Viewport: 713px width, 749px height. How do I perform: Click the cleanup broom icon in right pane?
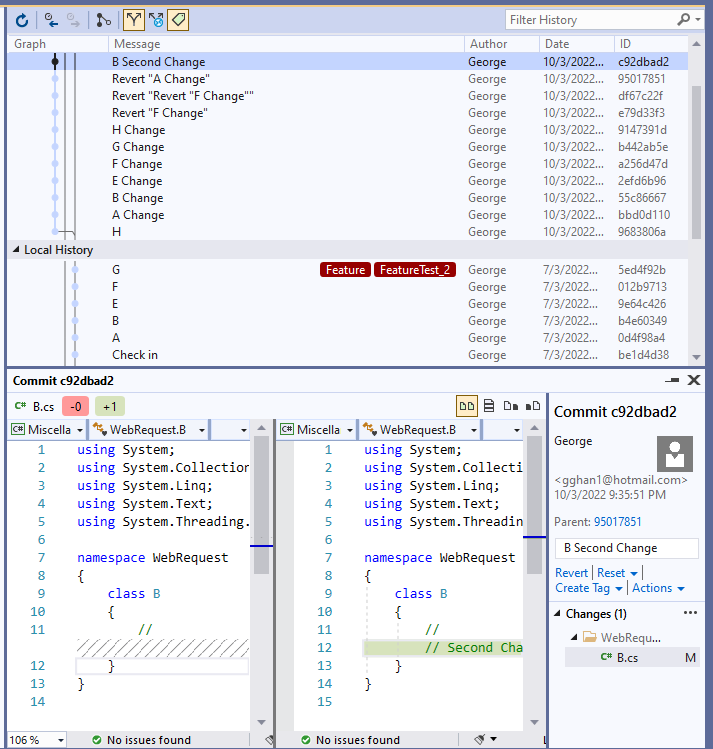coord(479,739)
